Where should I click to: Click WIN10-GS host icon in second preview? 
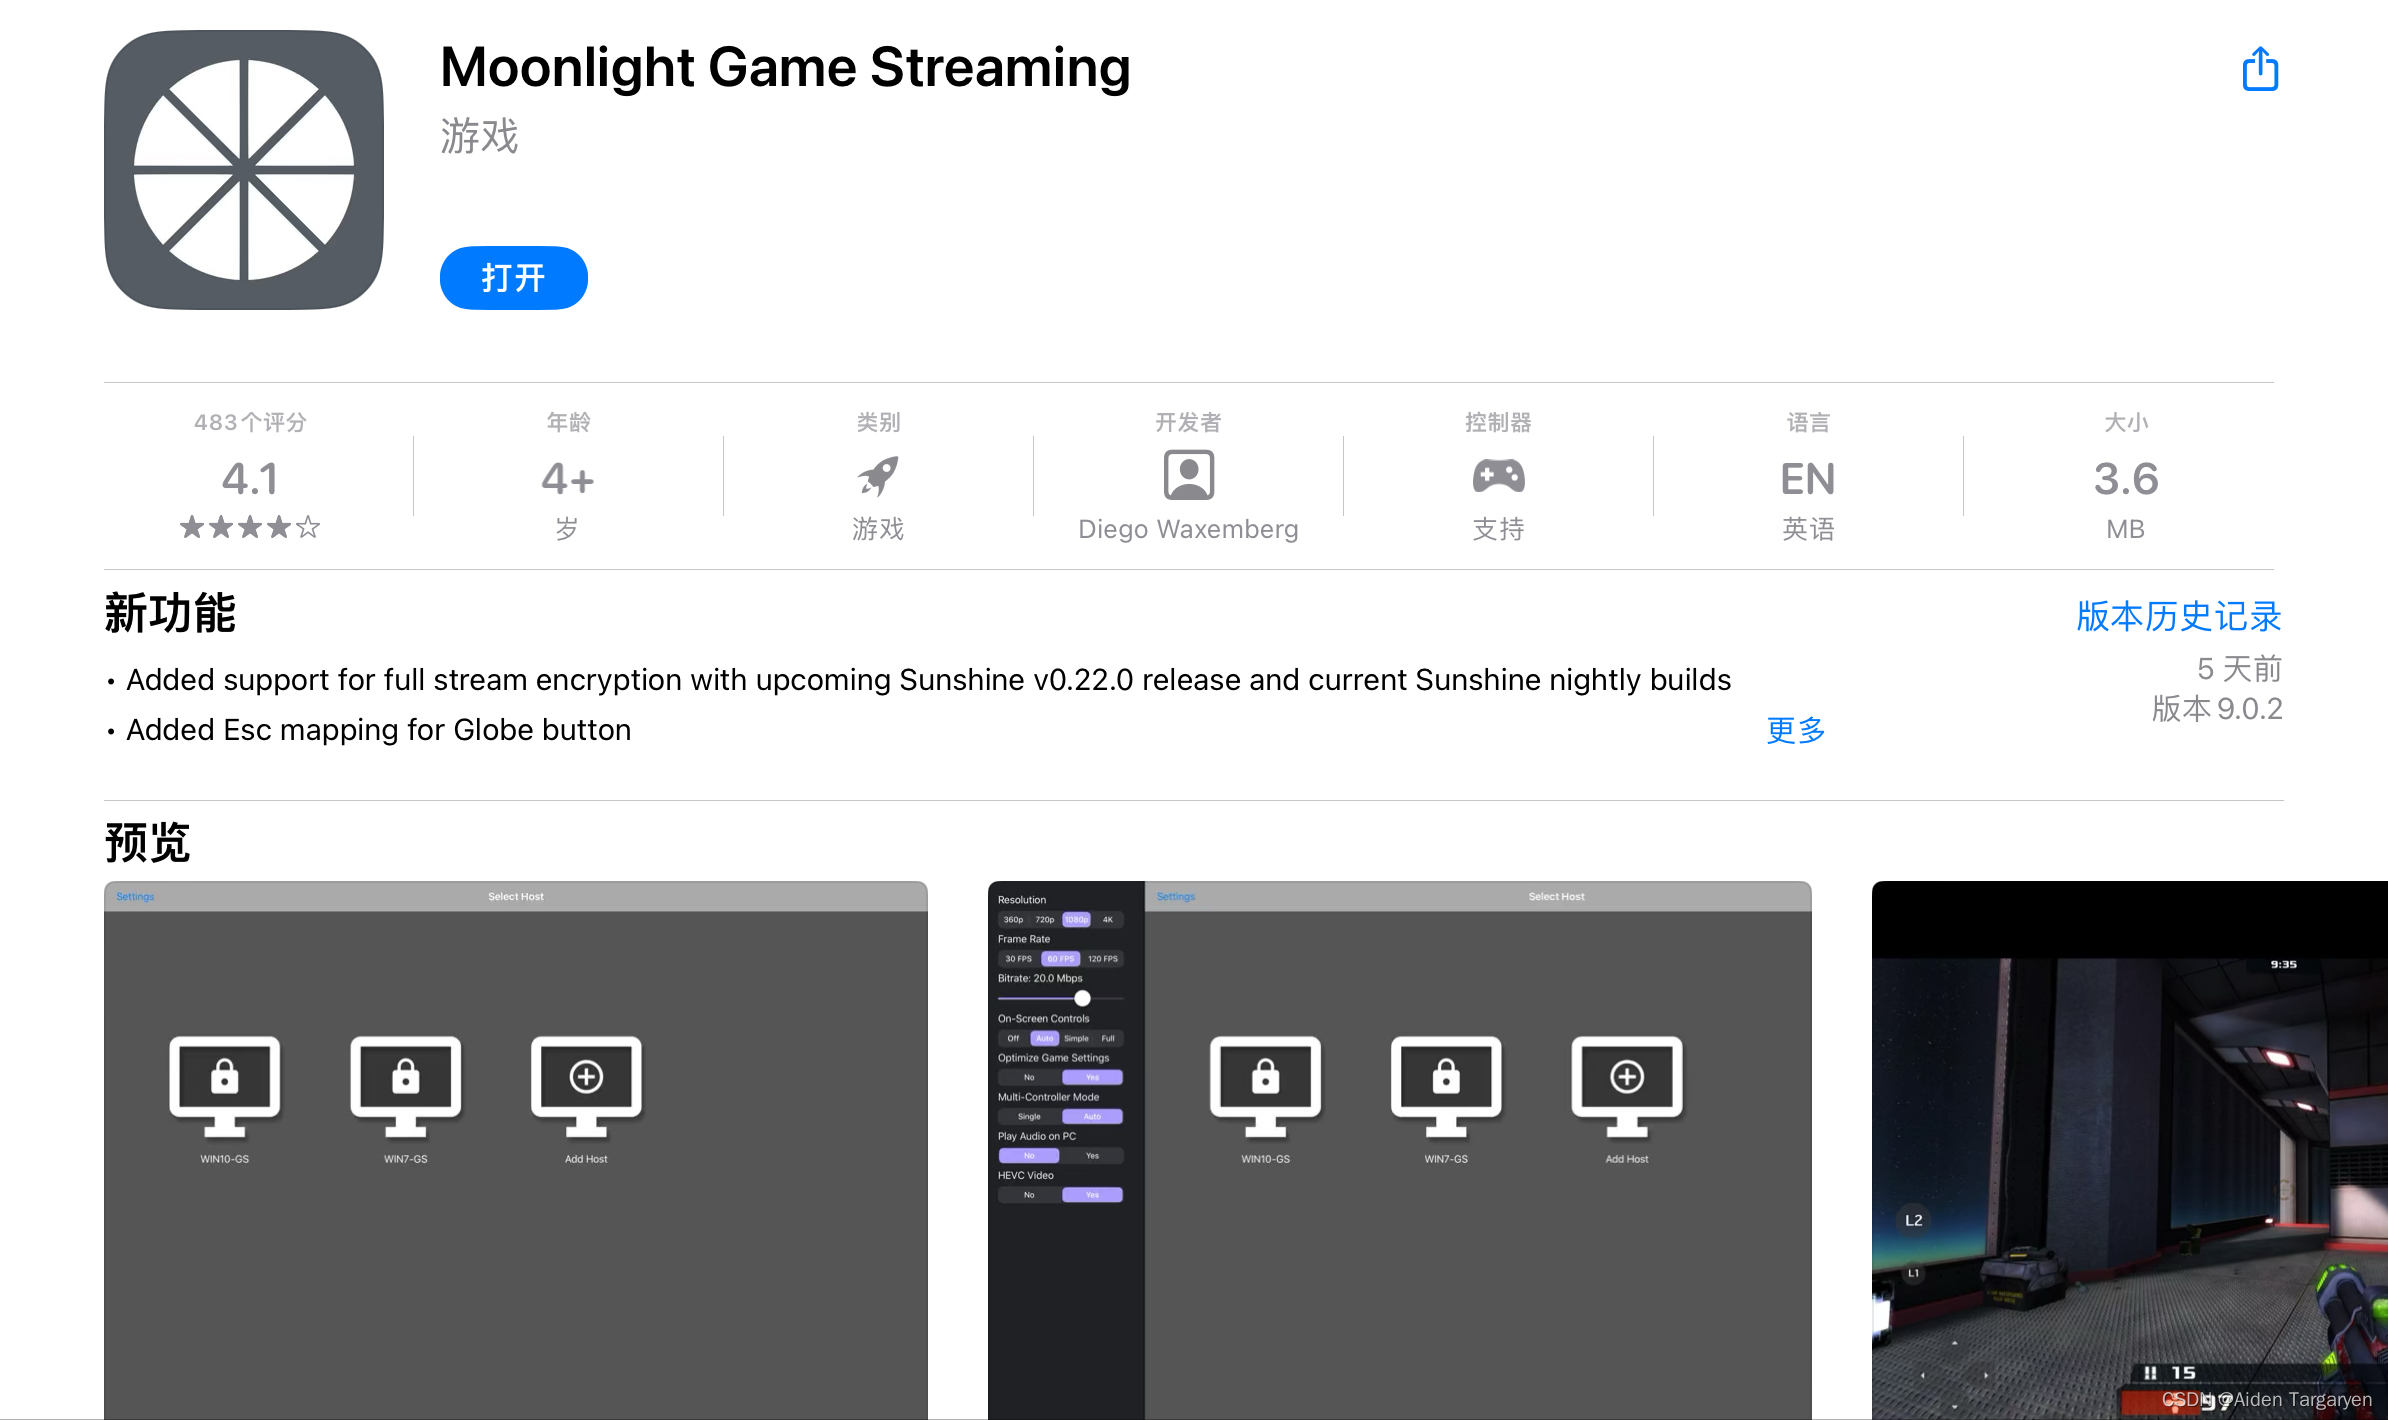[x=1266, y=1087]
